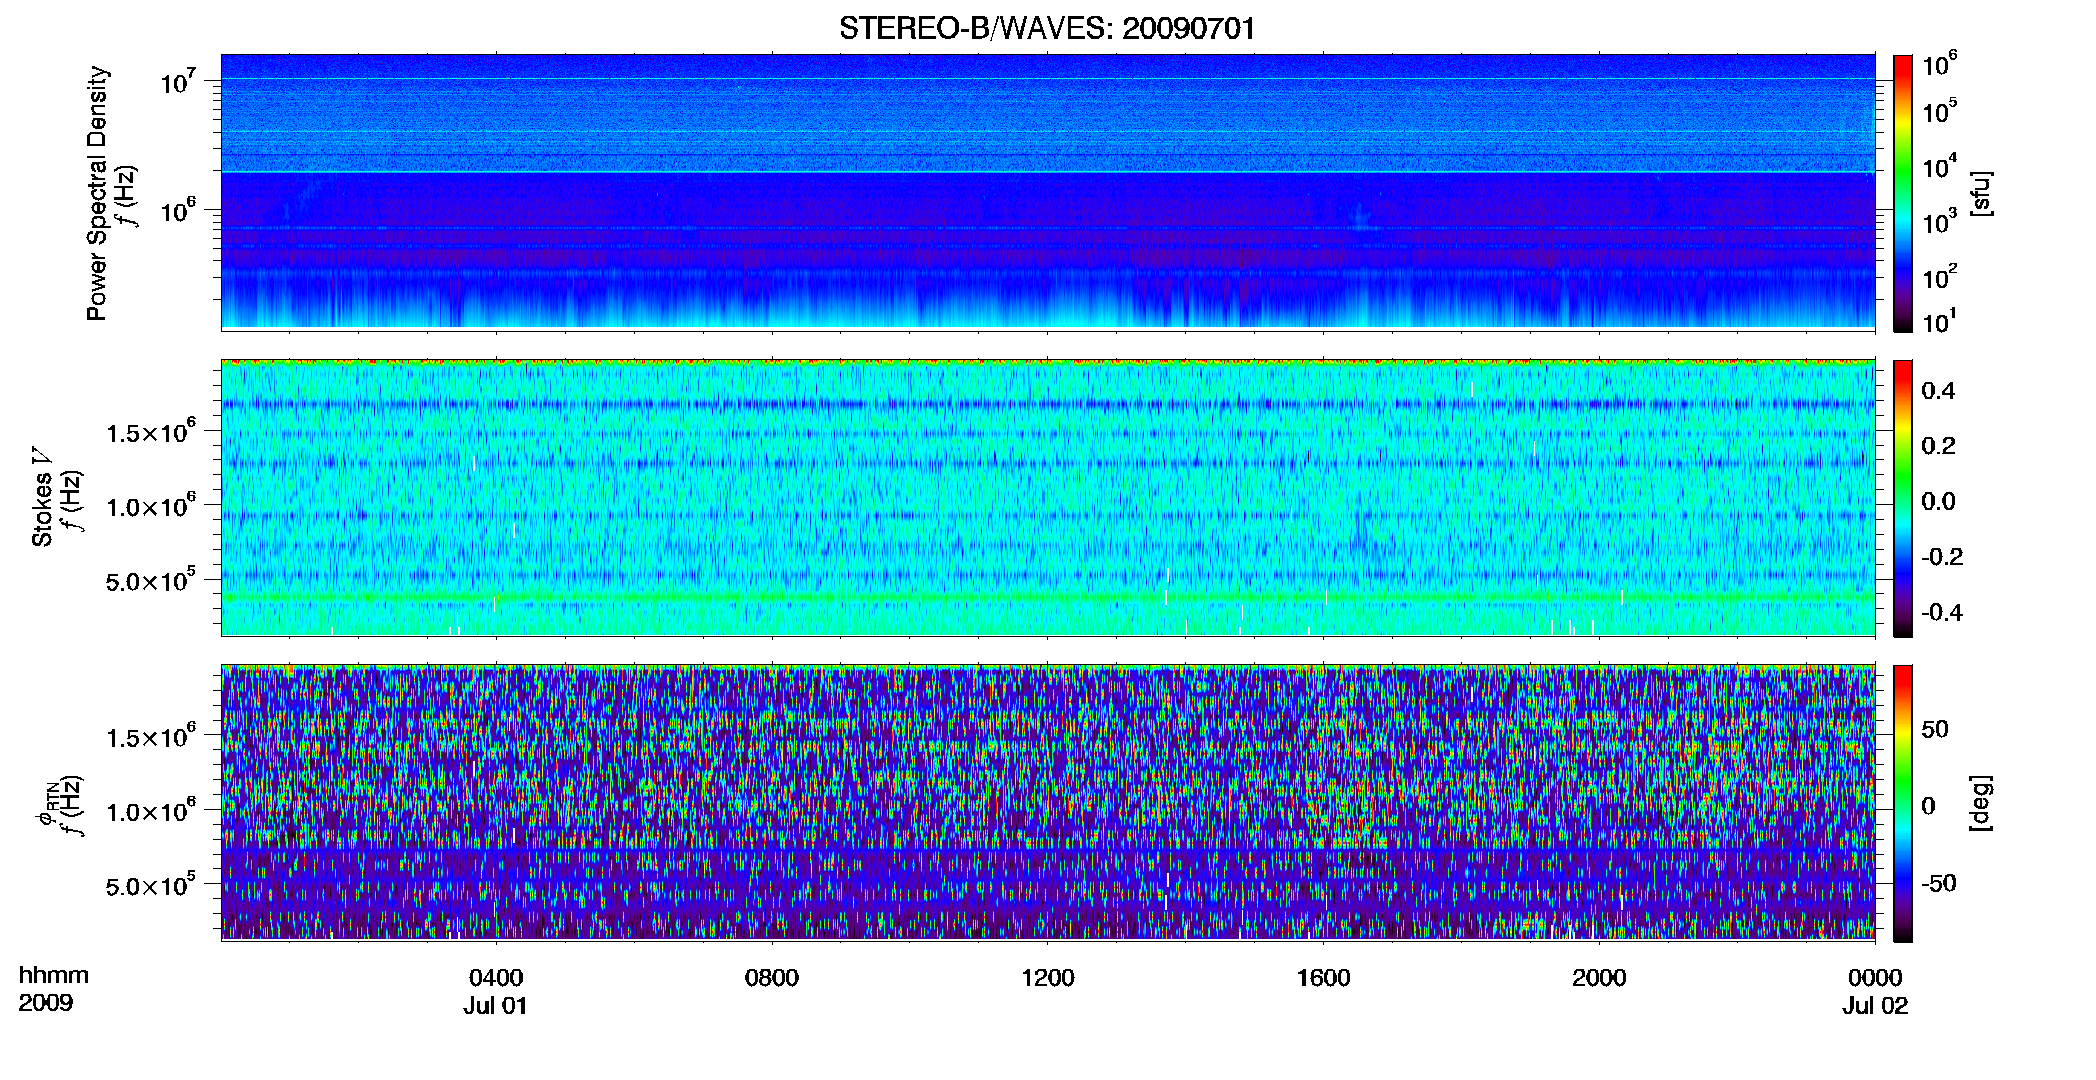Click the plot title STEREO-B/WAVES: 20090701

click(1047, 29)
